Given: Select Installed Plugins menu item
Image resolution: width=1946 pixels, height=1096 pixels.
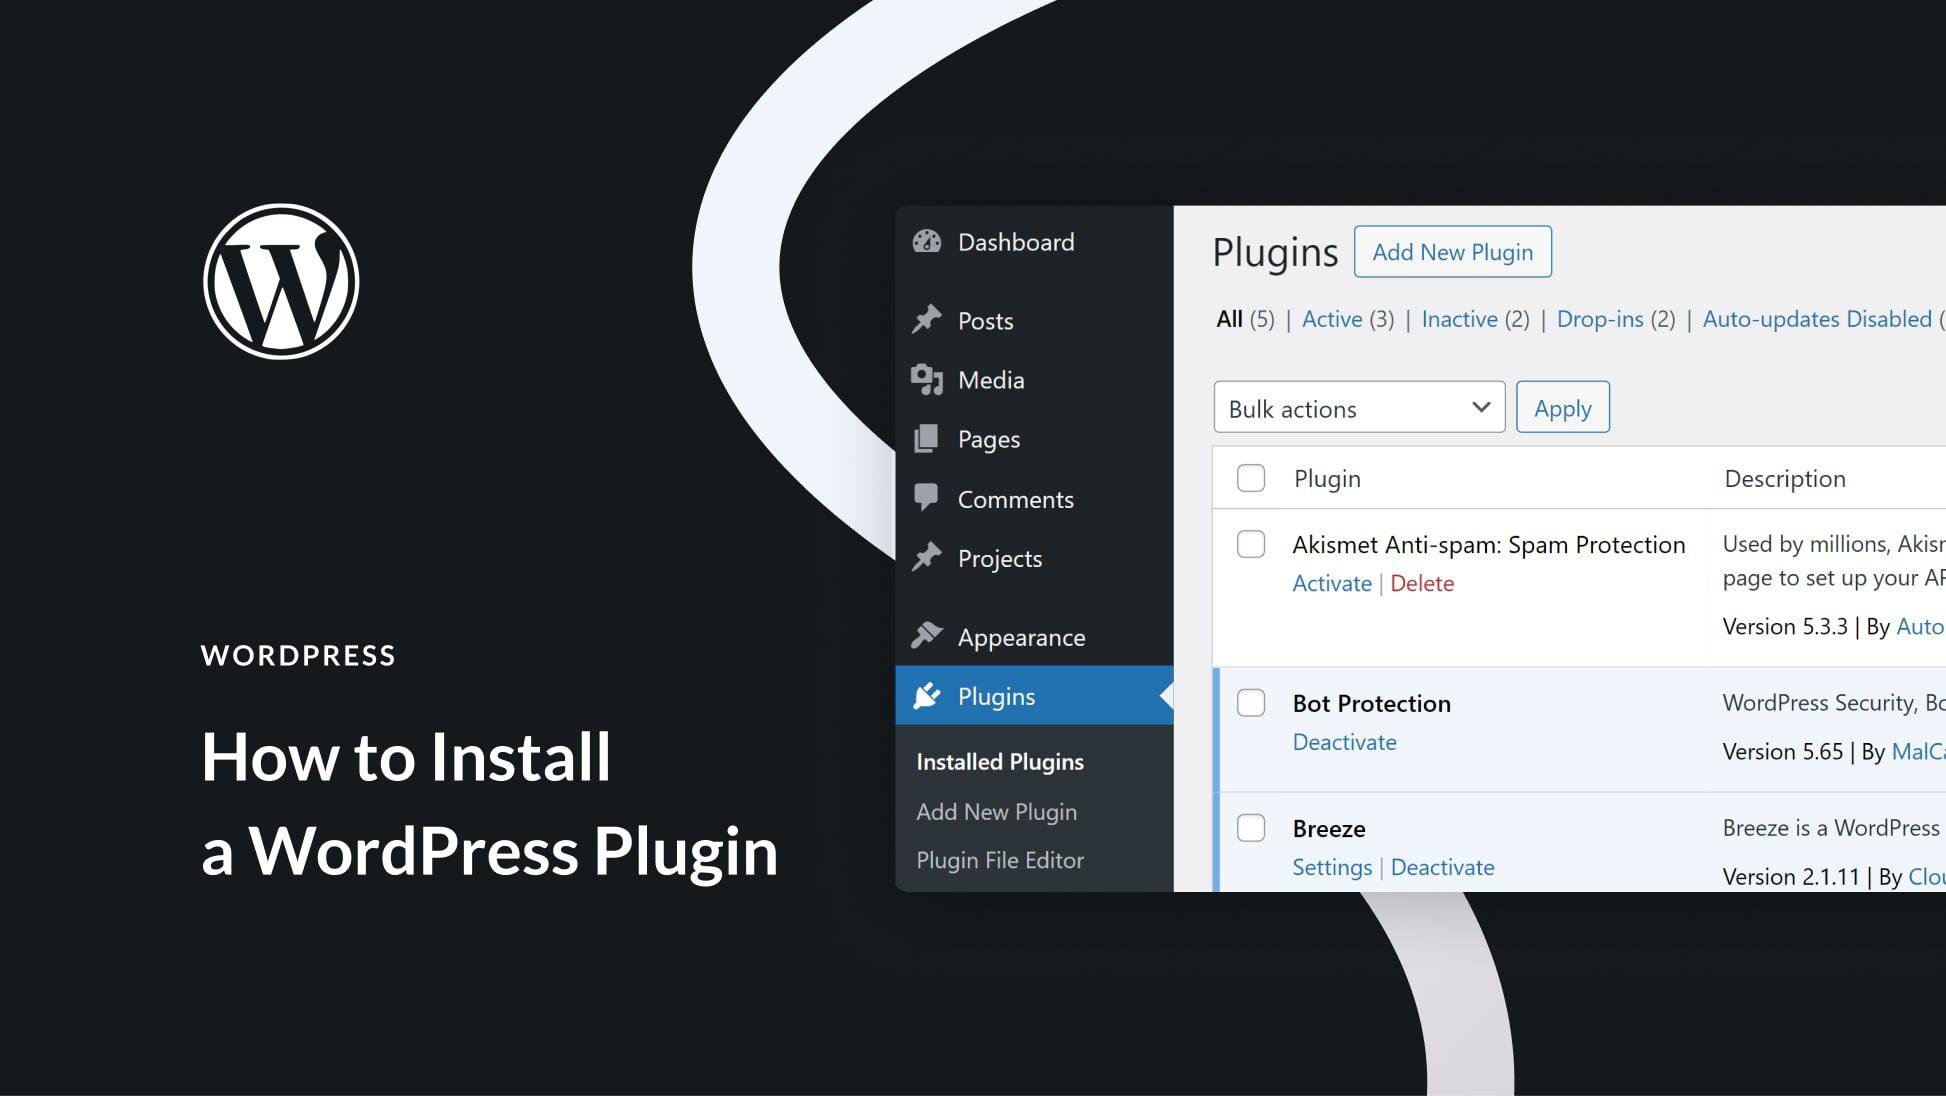Looking at the screenshot, I should click(1000, 761).
